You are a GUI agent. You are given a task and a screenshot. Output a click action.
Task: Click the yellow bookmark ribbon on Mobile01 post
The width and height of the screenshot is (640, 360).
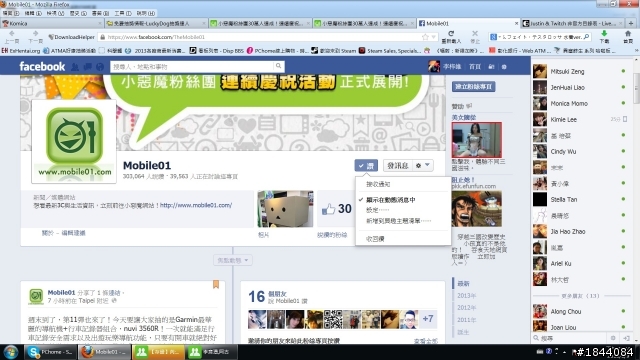(216, 284)
